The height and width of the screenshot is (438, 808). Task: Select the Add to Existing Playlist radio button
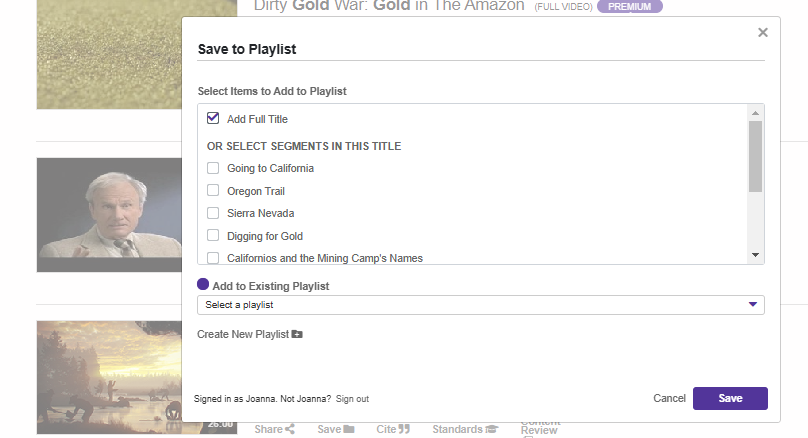click(x=203, y=285)
